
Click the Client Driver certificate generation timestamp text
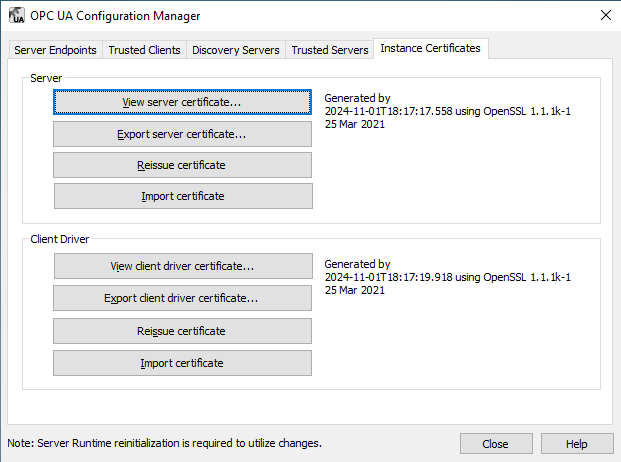click(x=447, y=277)
